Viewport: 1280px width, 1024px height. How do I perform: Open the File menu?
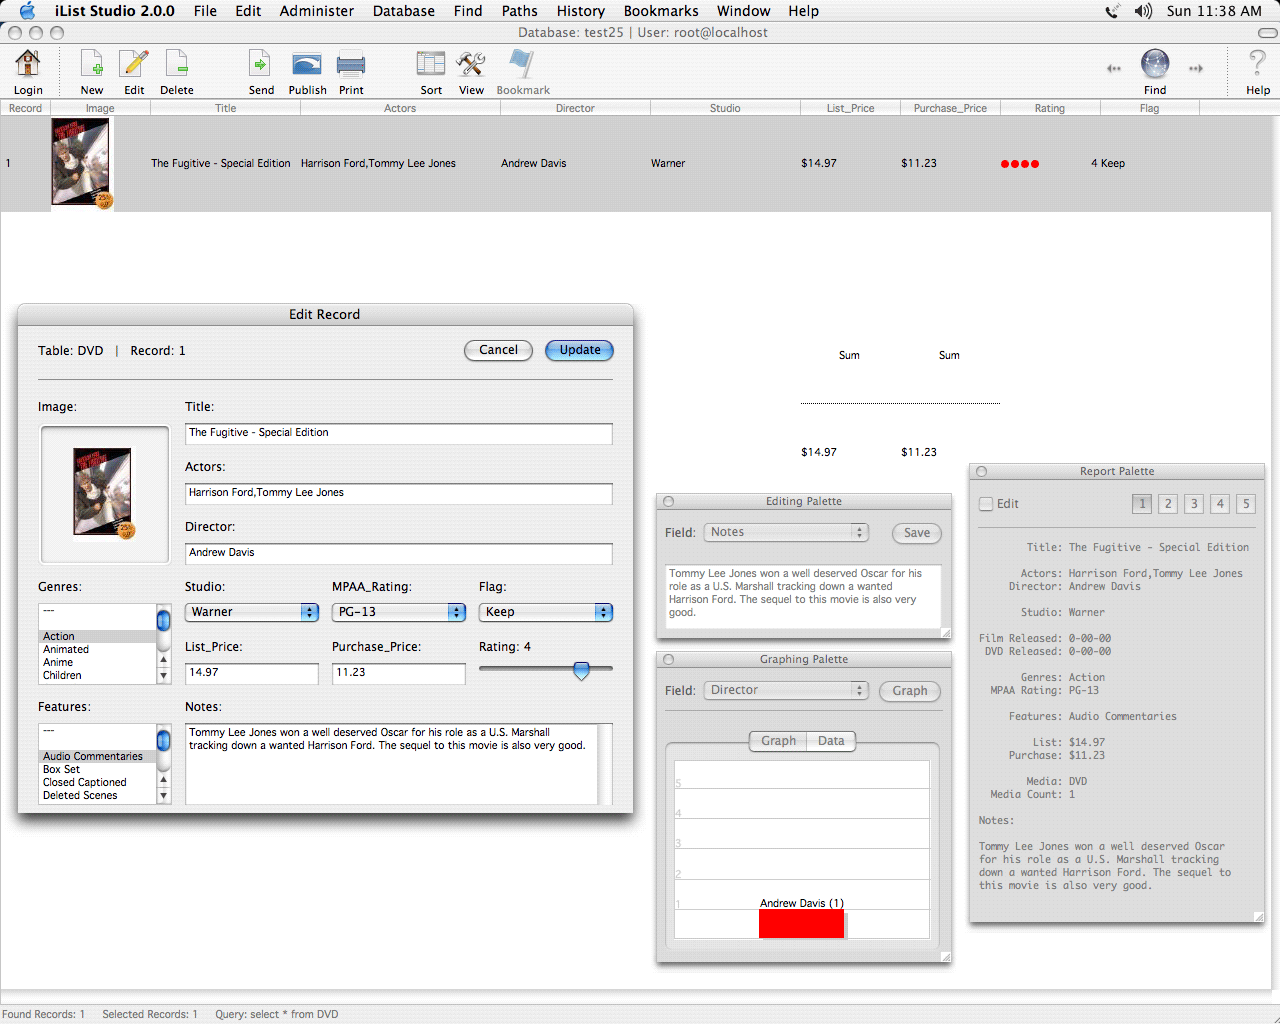pos(205,11)
